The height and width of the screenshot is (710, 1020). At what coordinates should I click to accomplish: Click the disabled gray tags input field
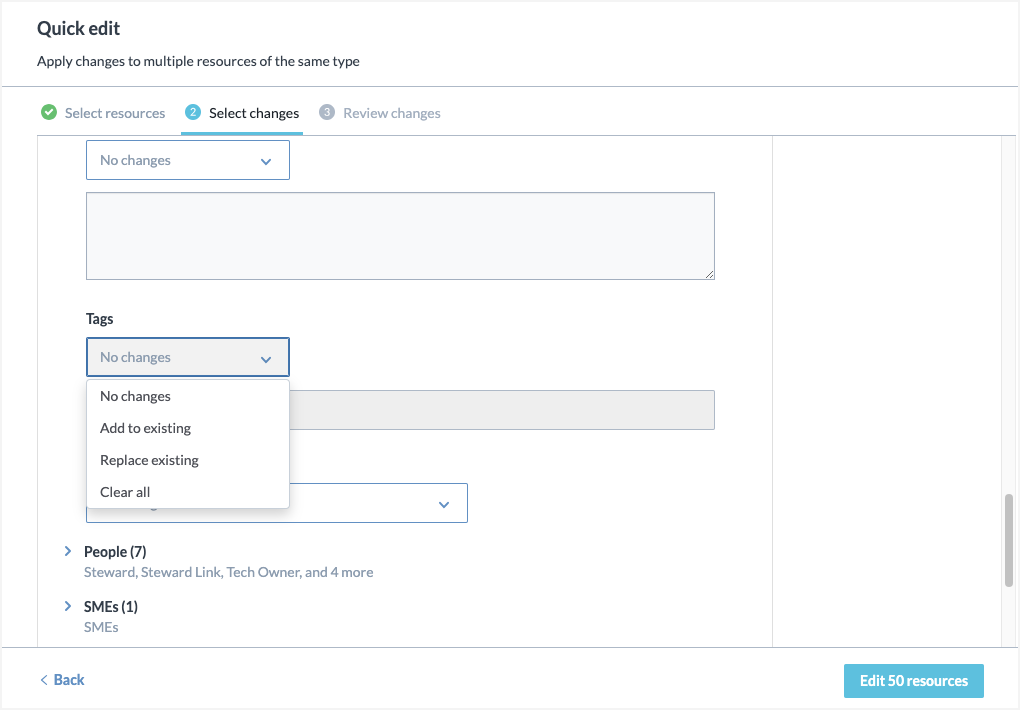(x=502, y=410)
